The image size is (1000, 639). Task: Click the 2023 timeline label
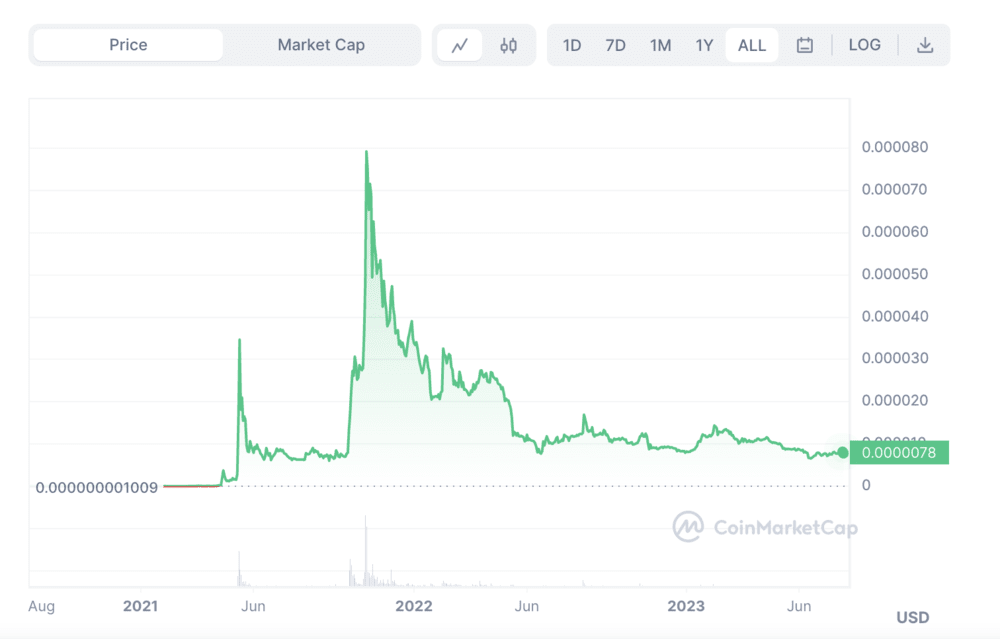(x=686, y=606)
